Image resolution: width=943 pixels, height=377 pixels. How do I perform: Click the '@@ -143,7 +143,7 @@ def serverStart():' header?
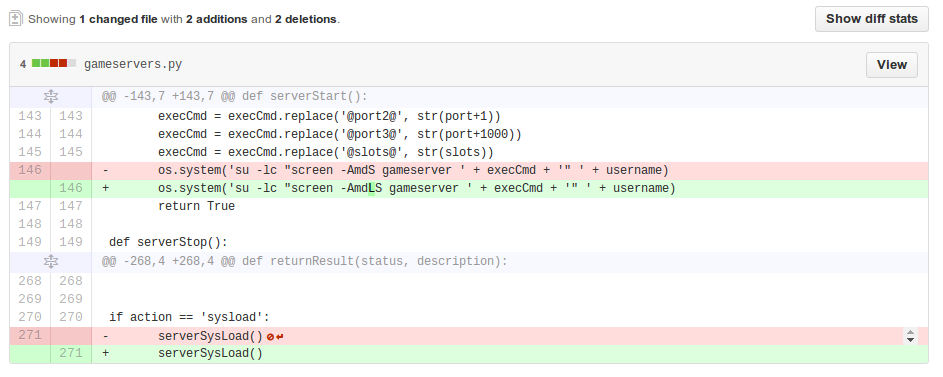[235, 96]
